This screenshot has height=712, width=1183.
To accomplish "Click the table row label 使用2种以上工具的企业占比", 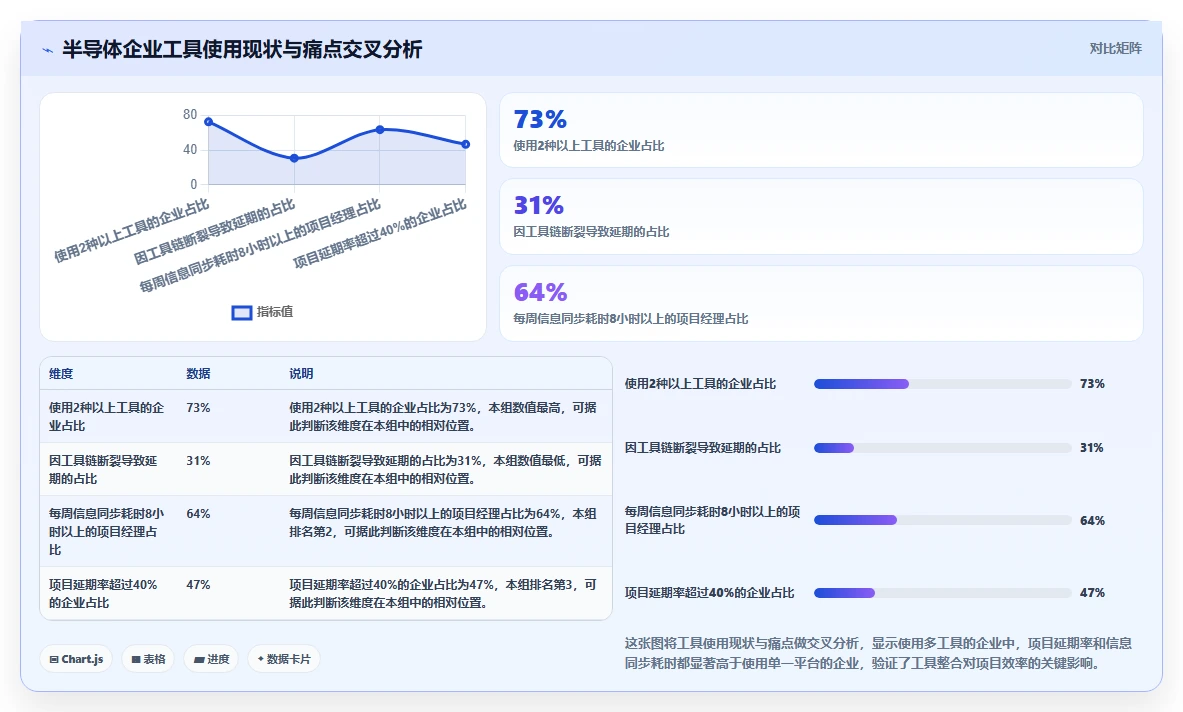I will [106, 416].
